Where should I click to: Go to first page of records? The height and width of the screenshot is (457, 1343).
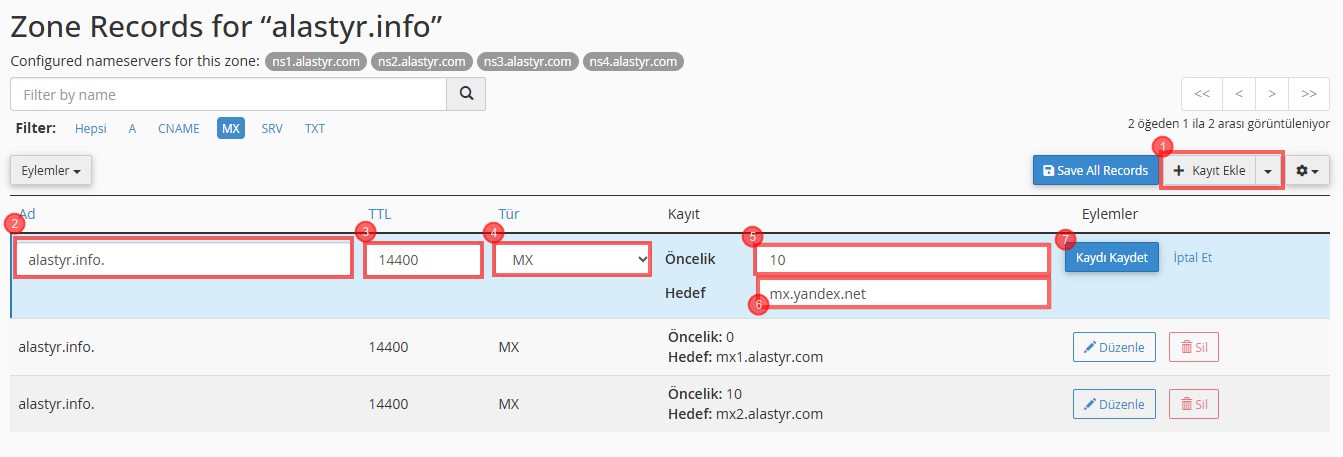[x=1202, y=93]
